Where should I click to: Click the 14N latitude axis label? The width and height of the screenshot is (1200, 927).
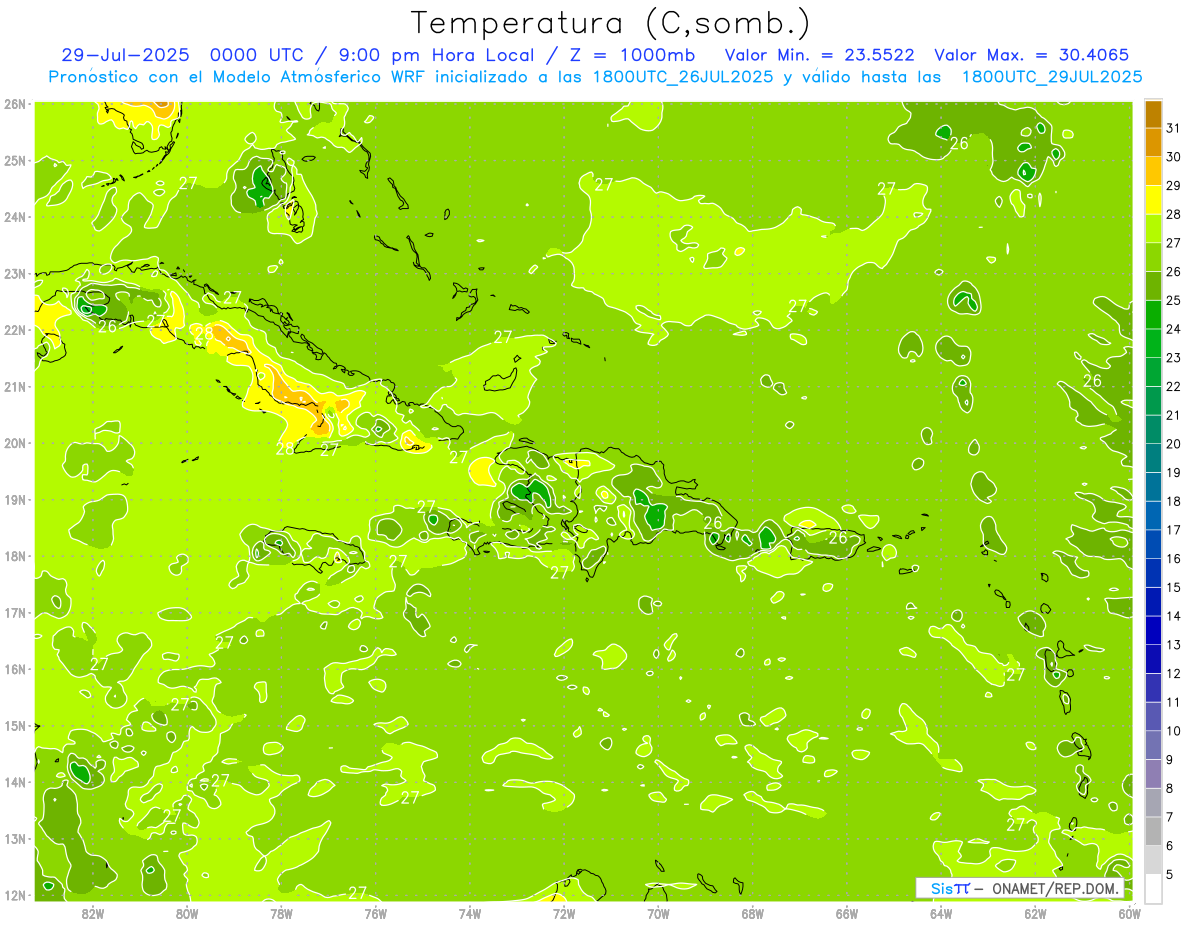tap(14, 782)
